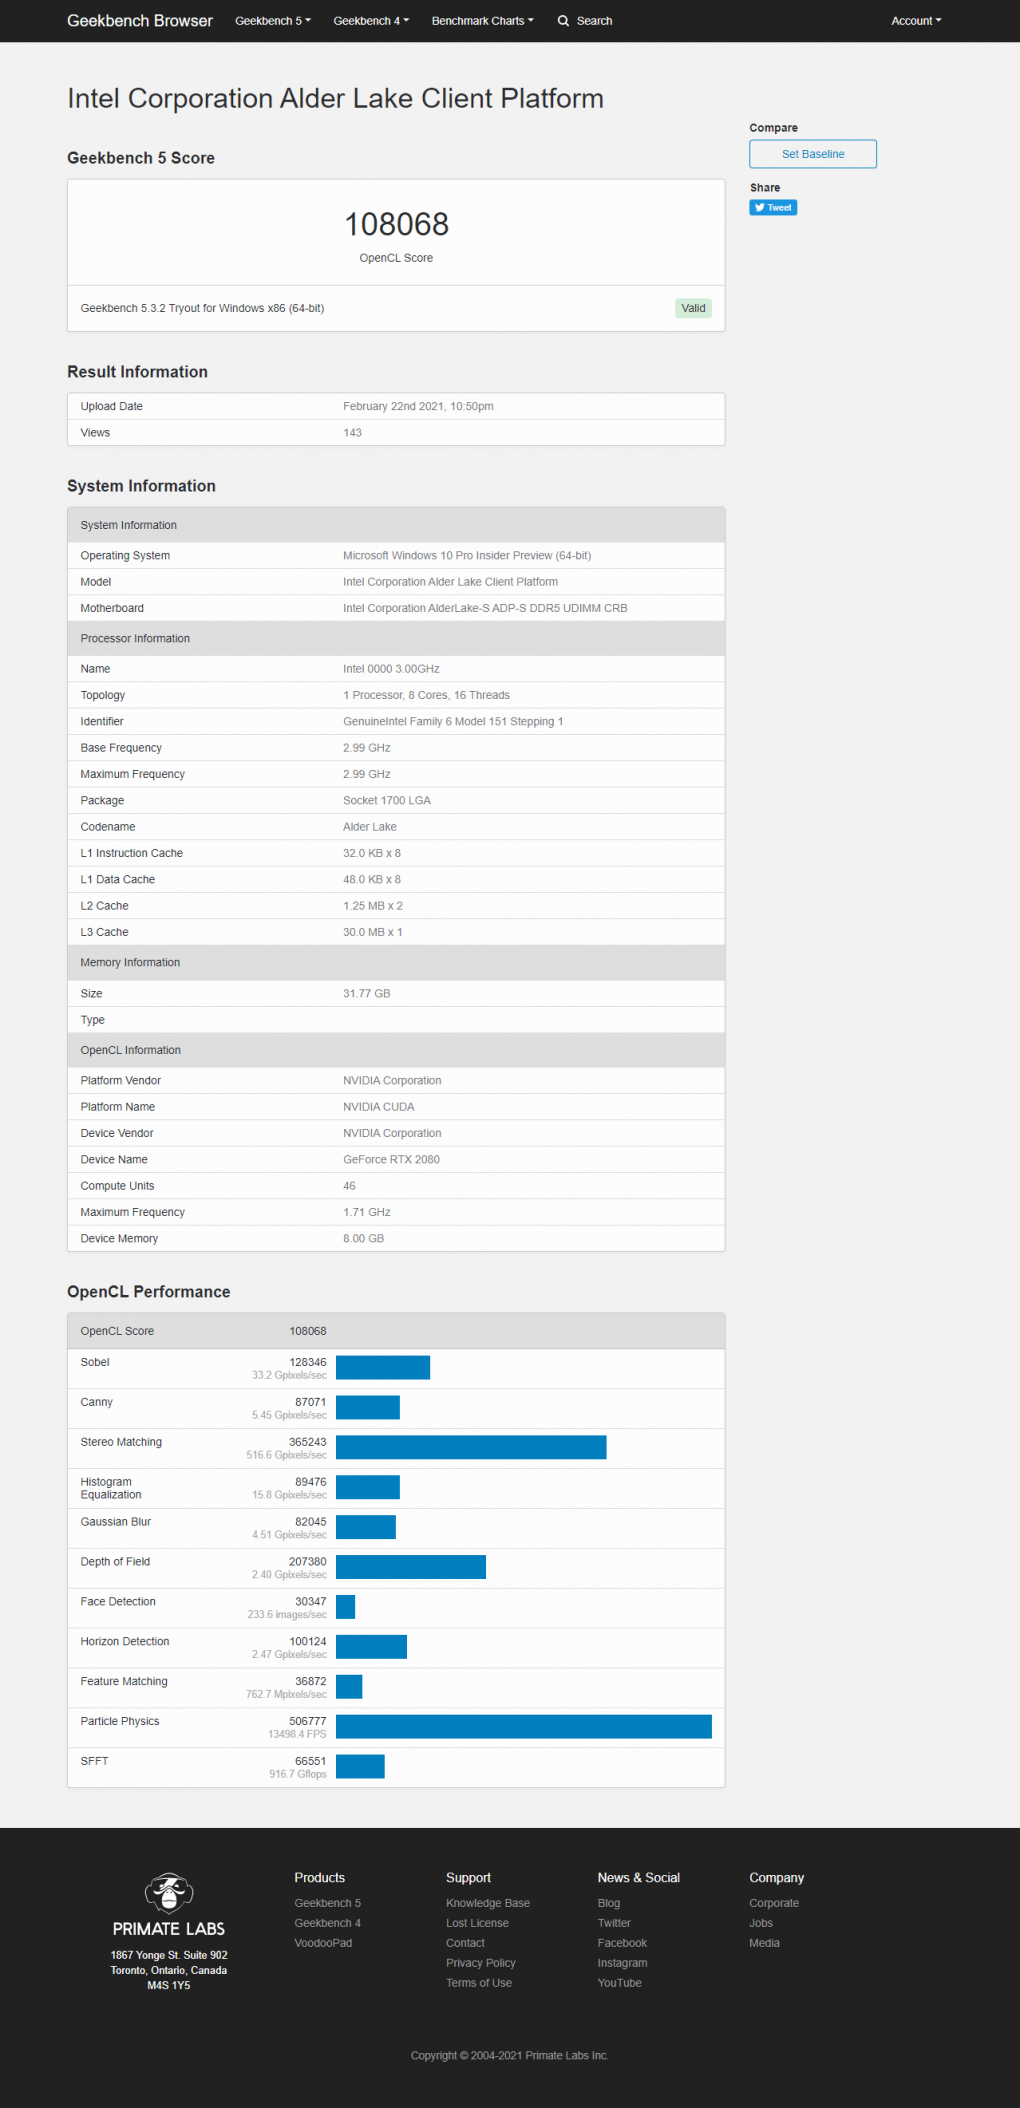
Task: Open the Jobs company link
Action: (x=761, y=1923)
